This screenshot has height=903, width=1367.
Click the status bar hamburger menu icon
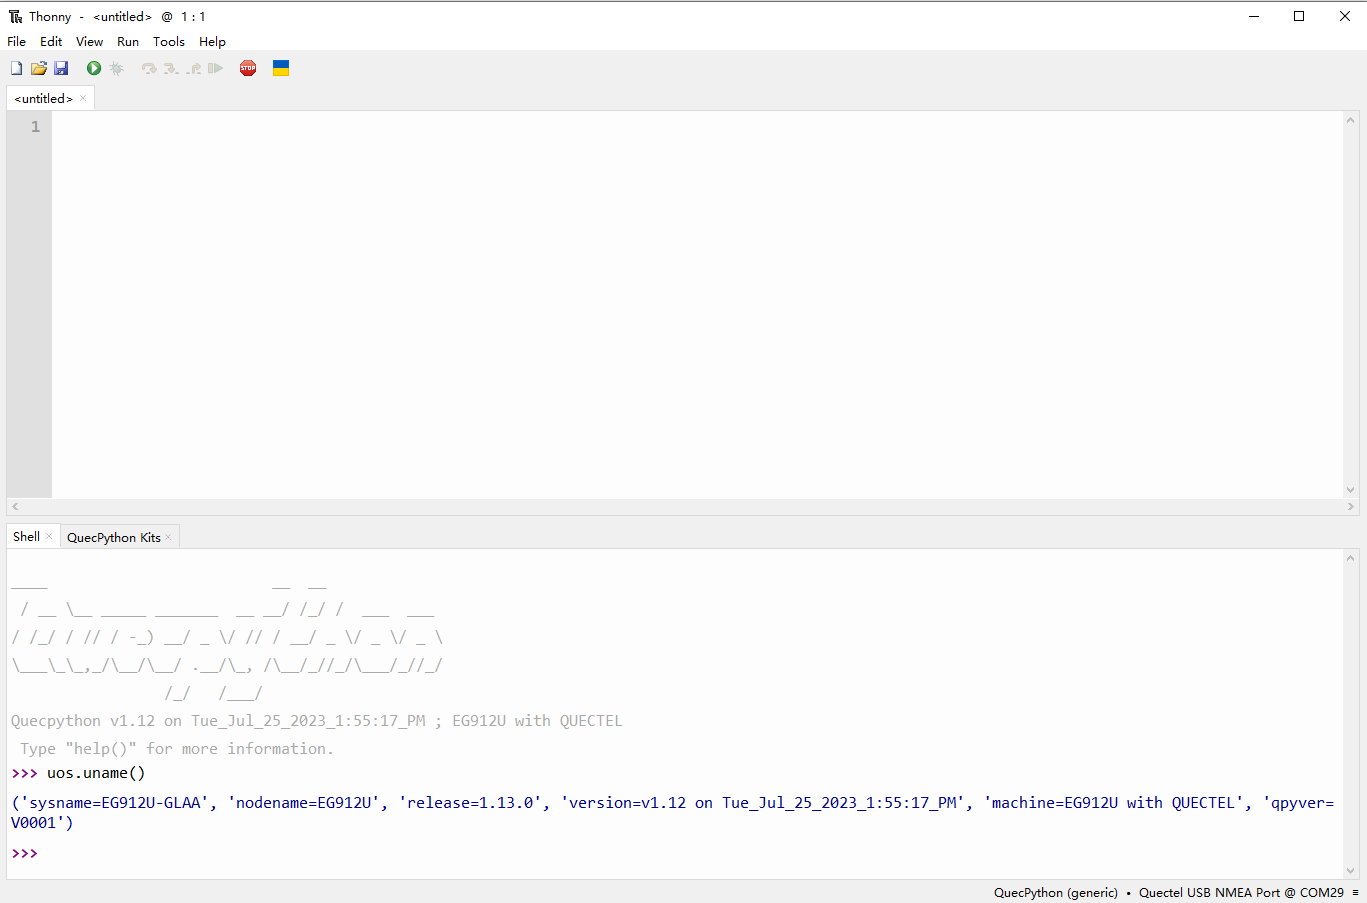click(1355, 892)
